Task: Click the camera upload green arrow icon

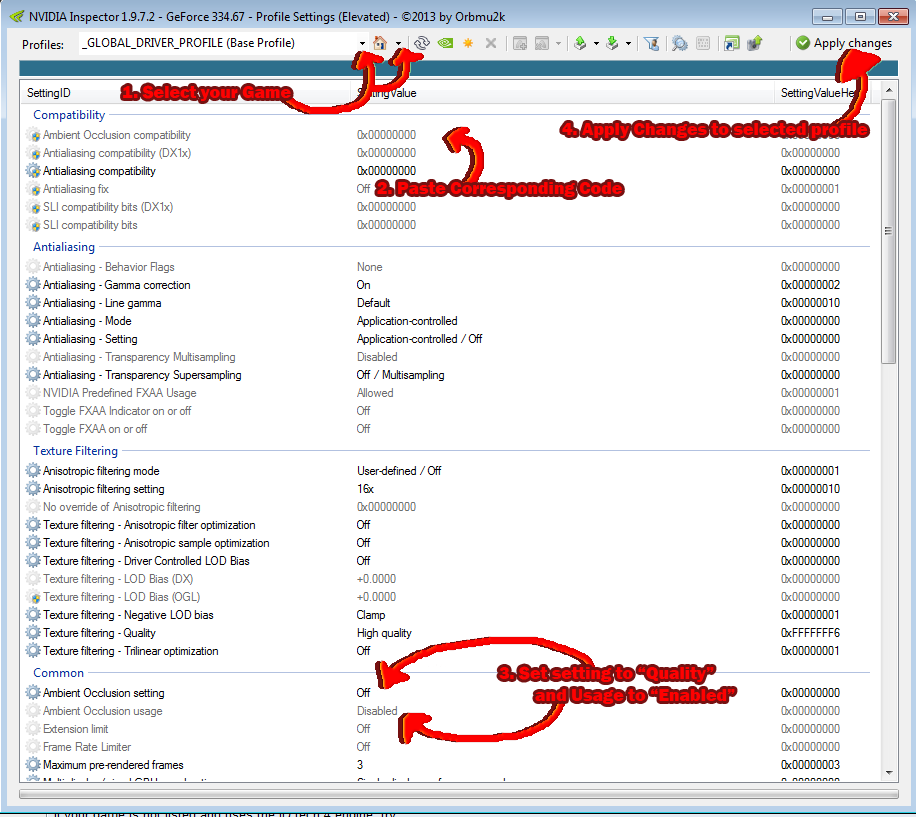Action: tap(755, 43)
